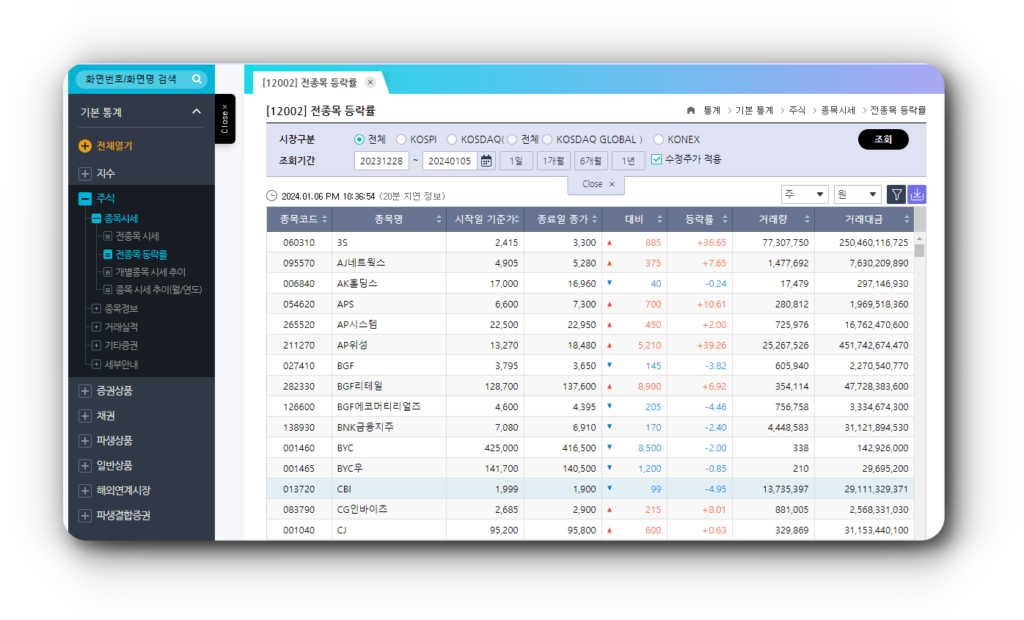1024x620 pixels.
Task: Click the 종목시세 breadcrumb link
Action: tap(838, 110)
